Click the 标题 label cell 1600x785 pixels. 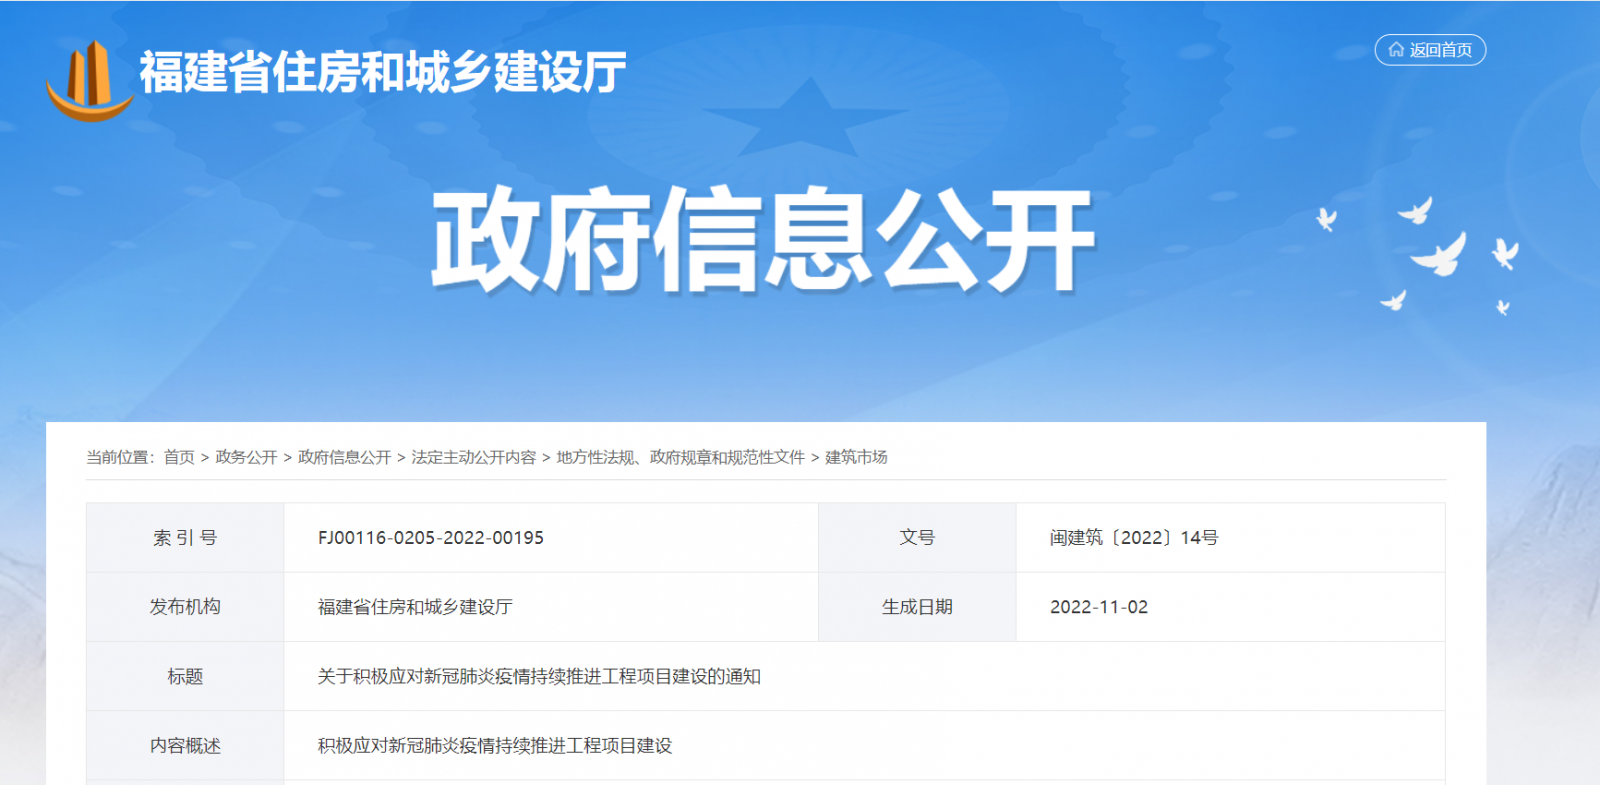pos(185,677)
